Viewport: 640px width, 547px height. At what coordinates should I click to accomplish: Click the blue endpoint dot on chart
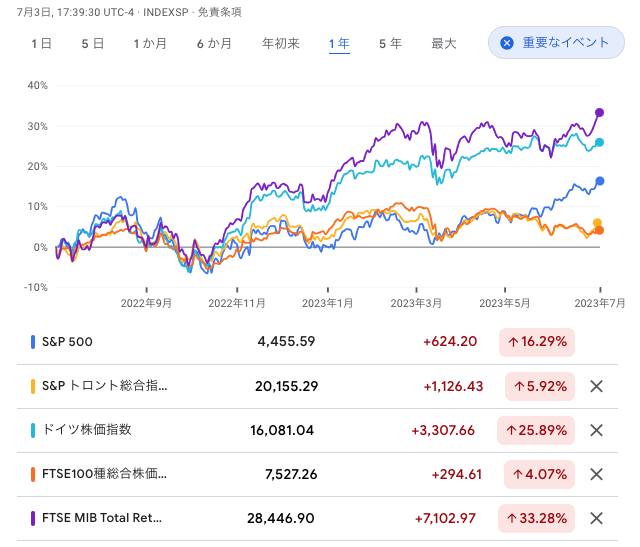coord(600,181)
